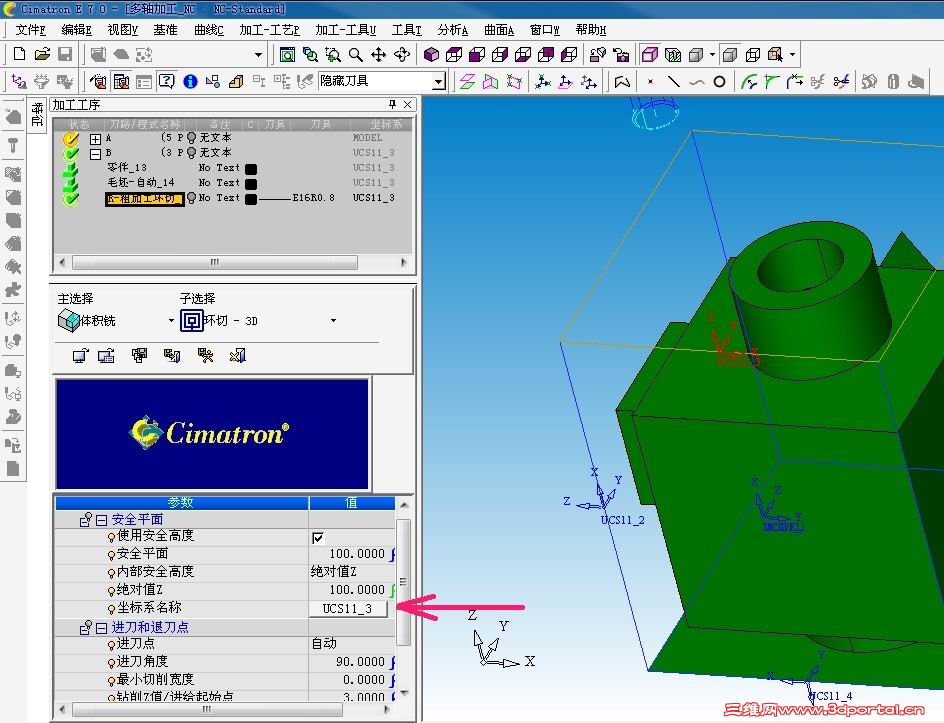The height and width of the screenshot is (723, 944).
Task: Click the parallel planes icon
Action: tap(467, 81)
